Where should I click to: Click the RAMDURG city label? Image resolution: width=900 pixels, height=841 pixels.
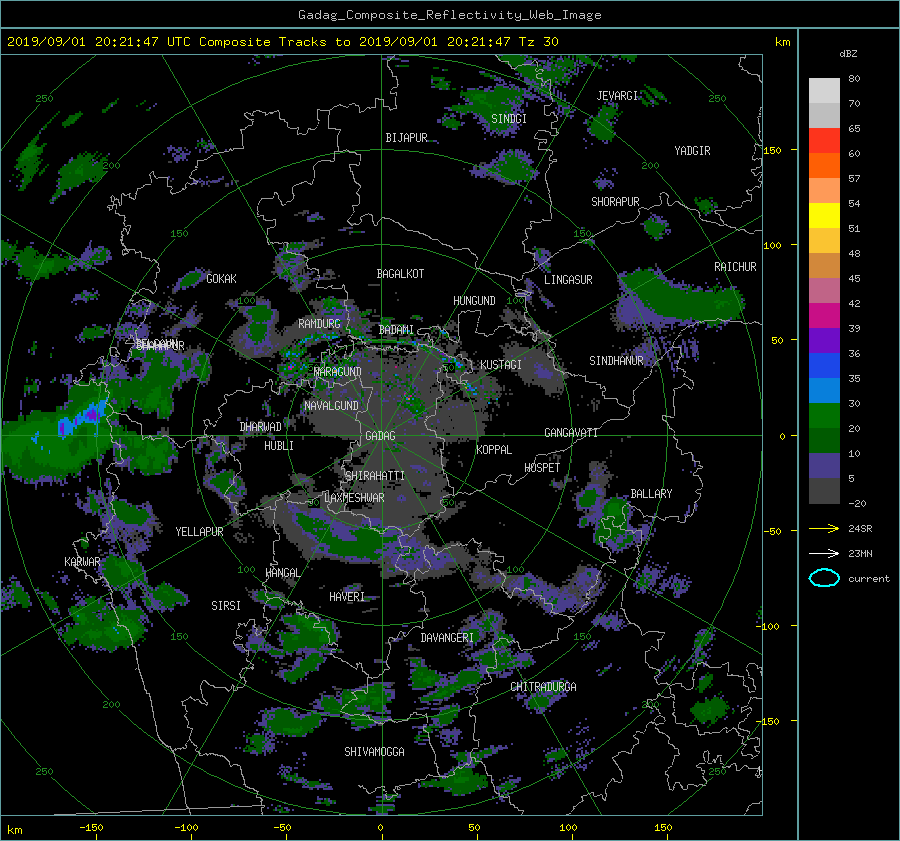(319, 324)
